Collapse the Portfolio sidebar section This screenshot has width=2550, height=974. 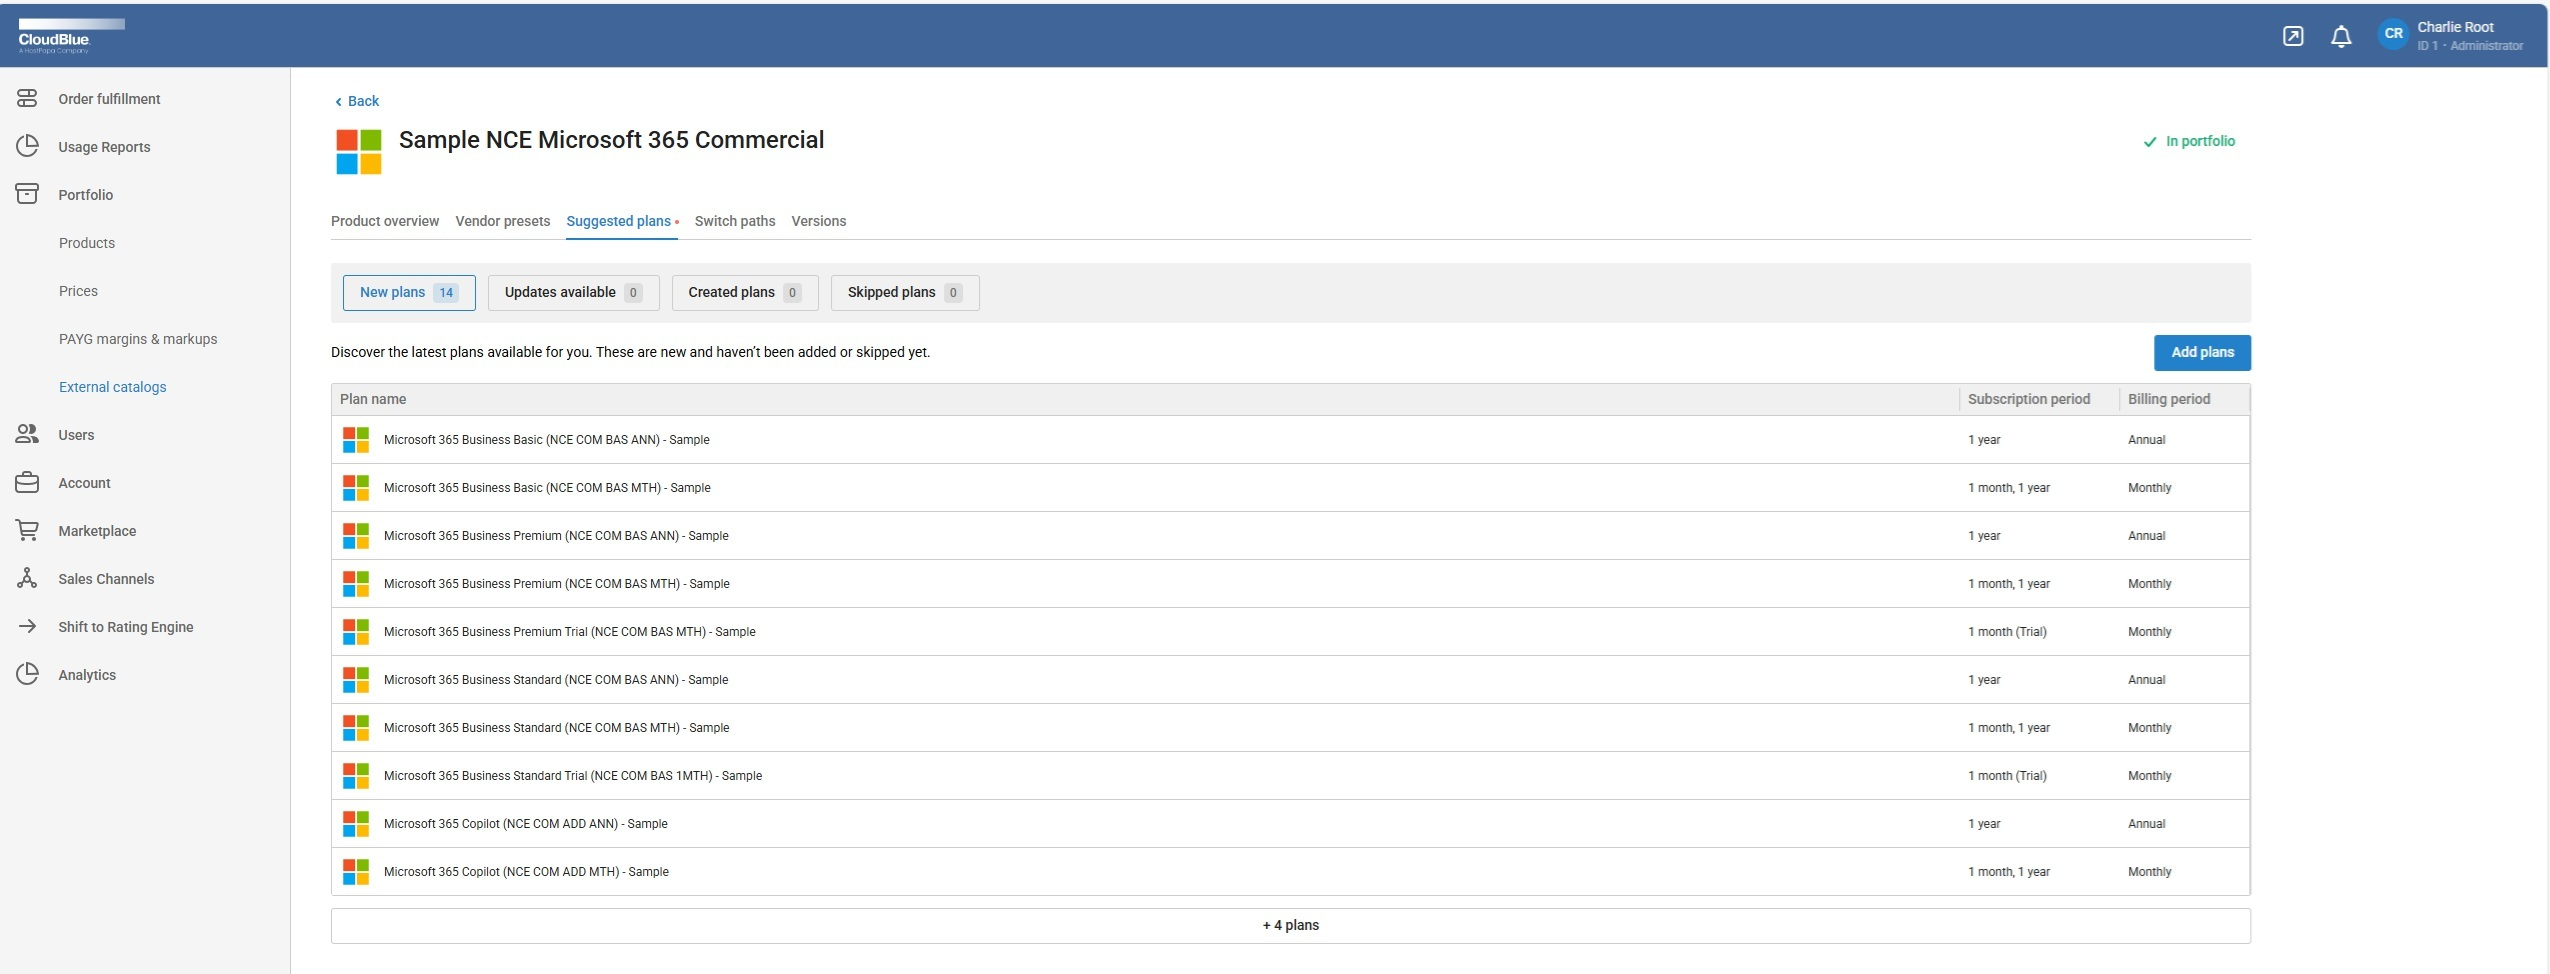point(85,195)
